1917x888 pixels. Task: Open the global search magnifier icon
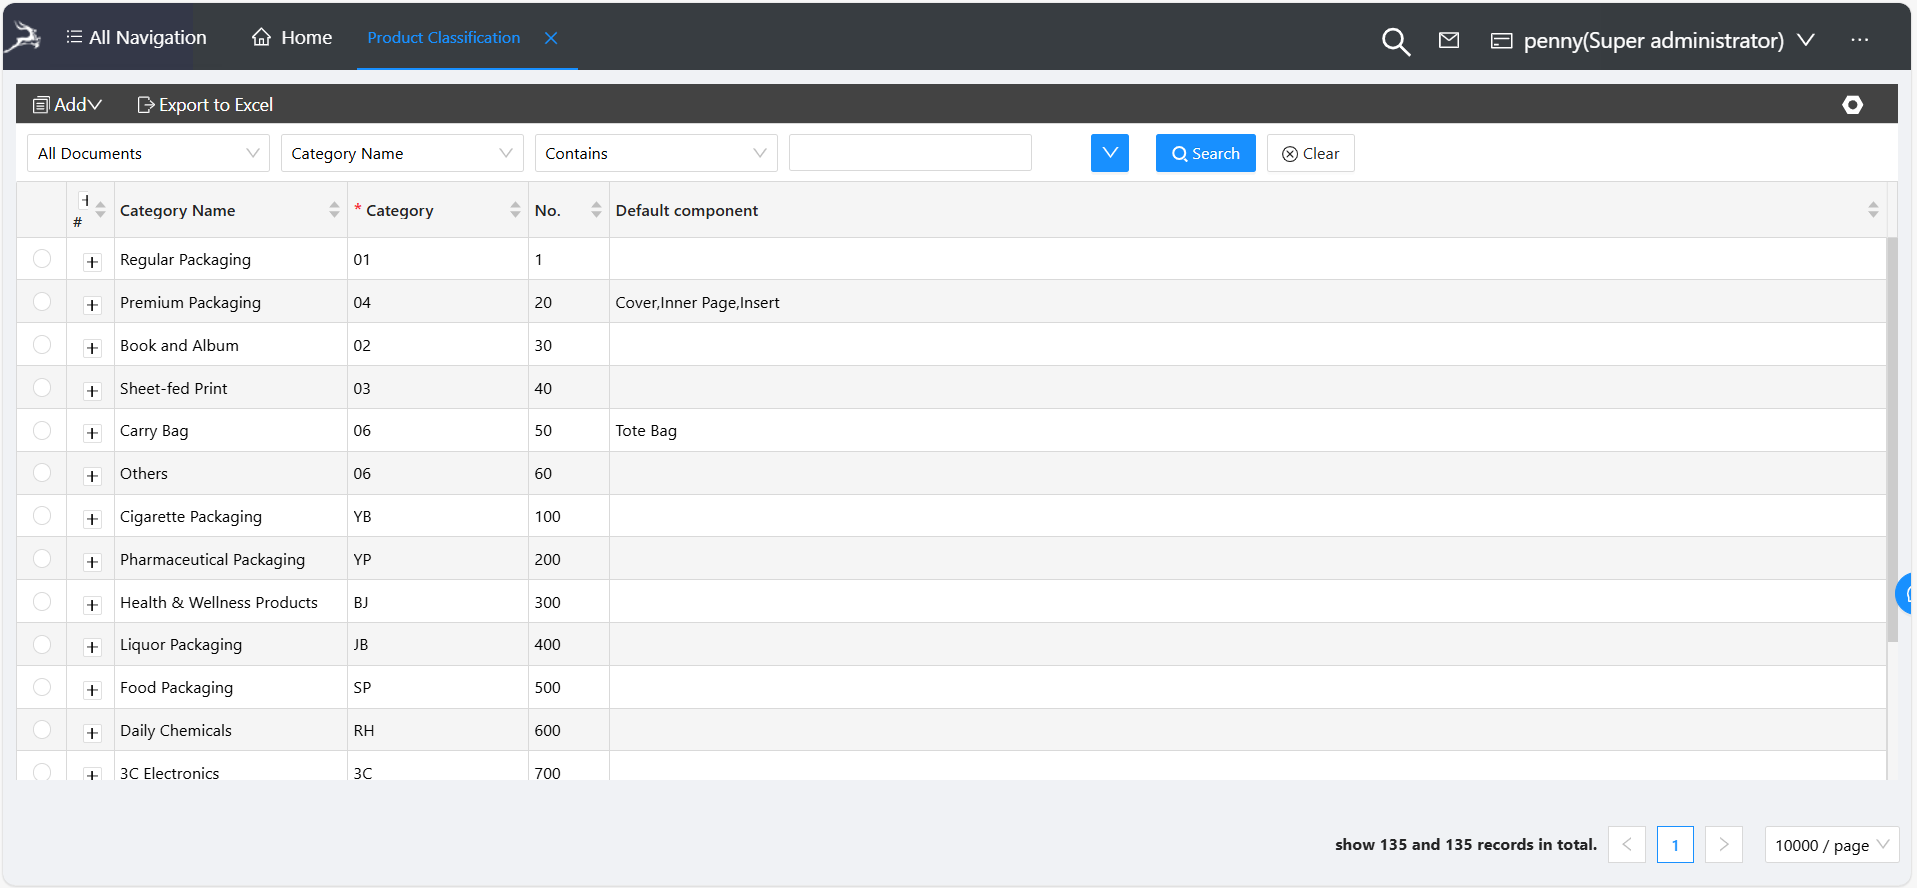pos(1395,41)
